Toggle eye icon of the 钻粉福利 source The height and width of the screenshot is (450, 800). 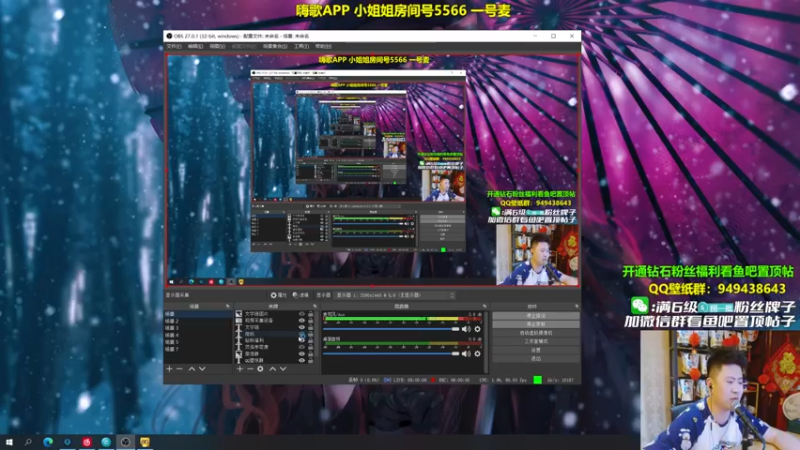(302, 340)
